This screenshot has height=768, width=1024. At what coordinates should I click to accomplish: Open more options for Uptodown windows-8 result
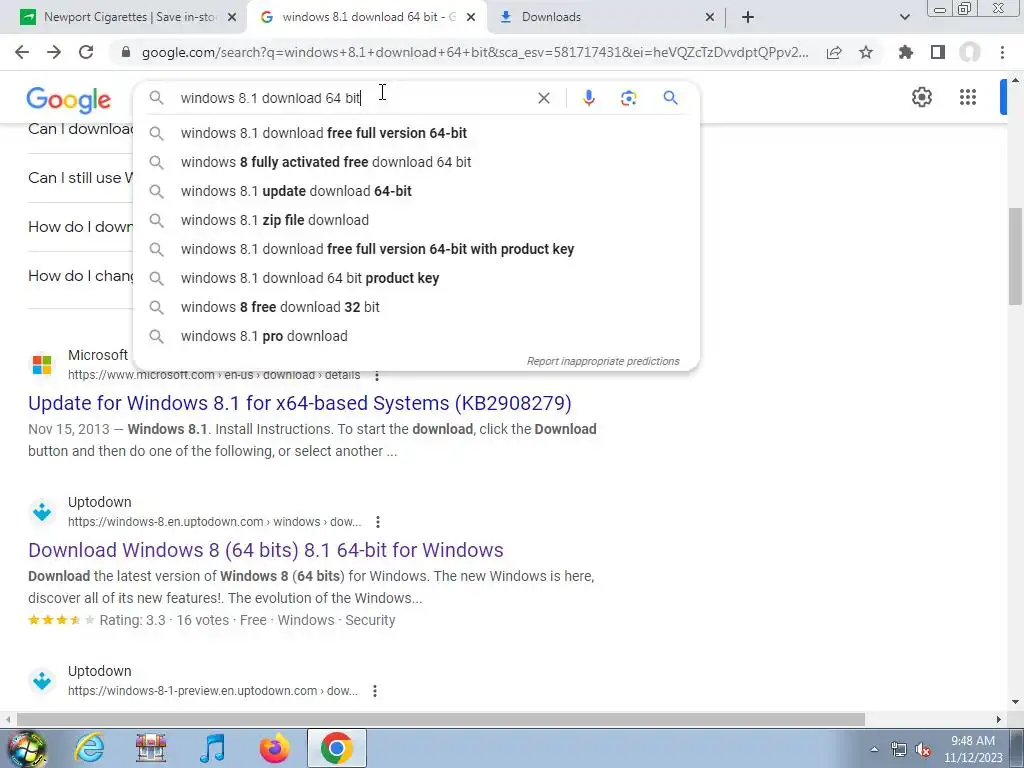tap(377, 522)
